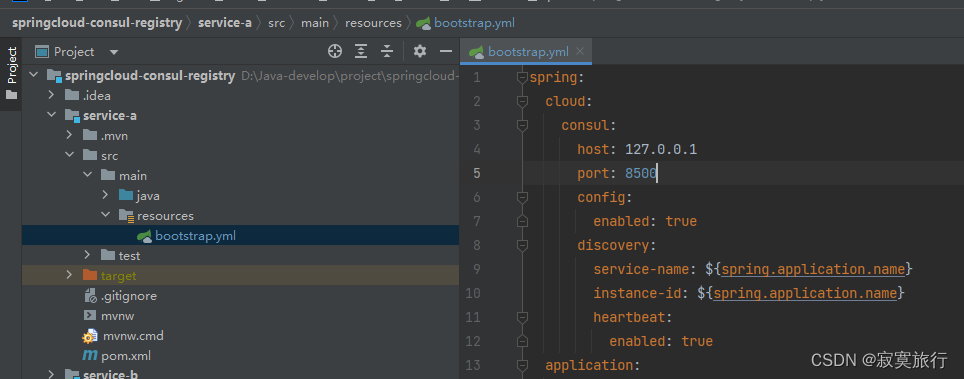The image size is (964, 379).
Task: Open Project panel settings gear
Action: tap(420, 51)
